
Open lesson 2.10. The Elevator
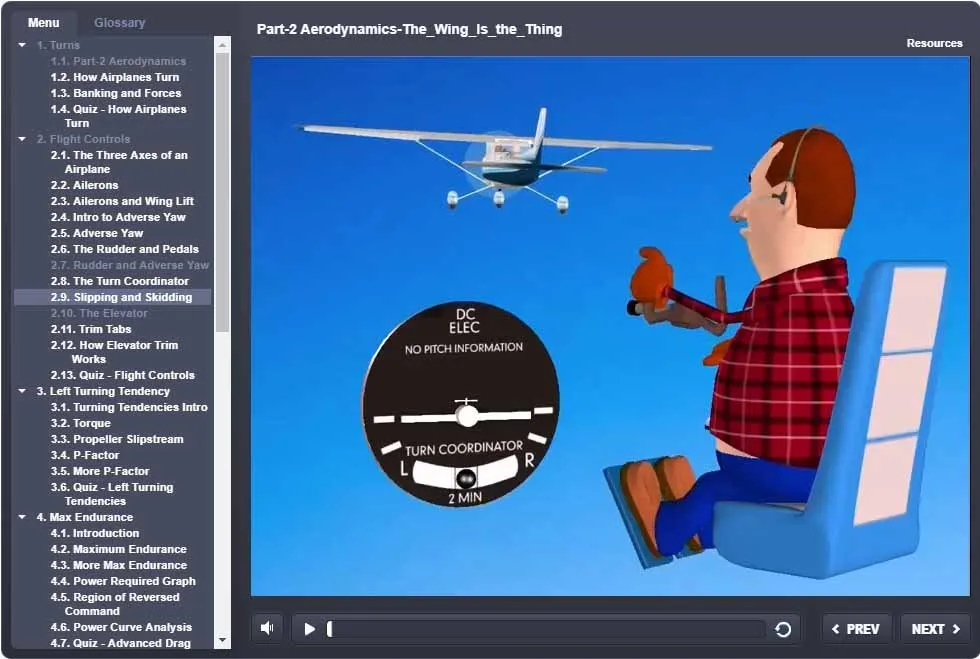point(99,313)
